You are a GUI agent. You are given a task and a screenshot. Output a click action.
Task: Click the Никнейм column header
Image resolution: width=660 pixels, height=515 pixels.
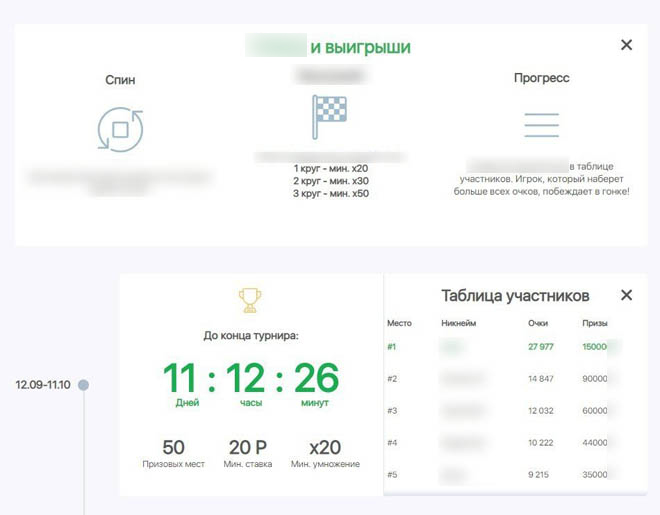tap(459, 324)
